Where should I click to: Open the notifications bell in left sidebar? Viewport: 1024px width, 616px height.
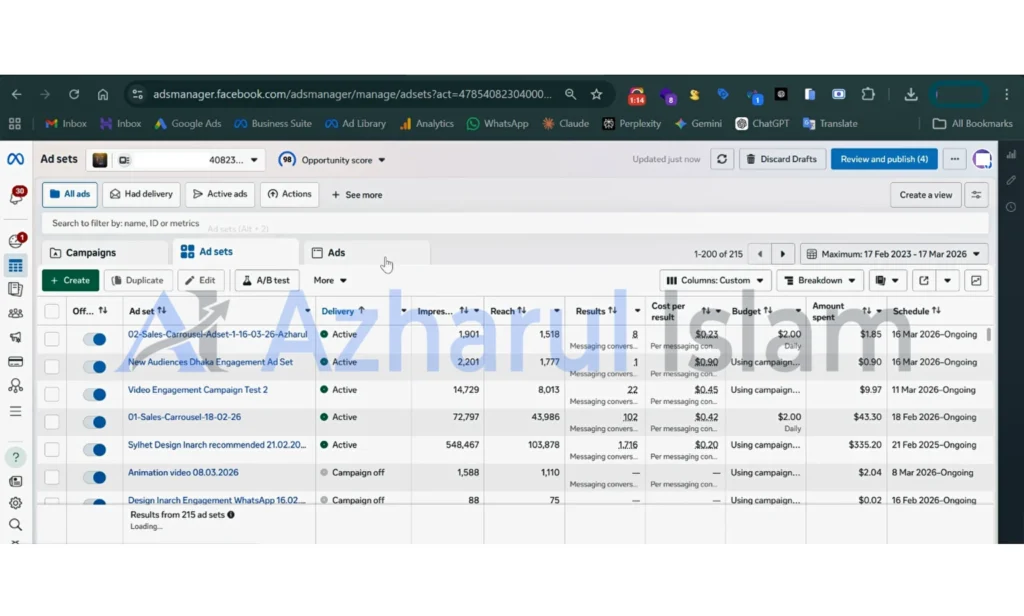click(x=16, y=196)
